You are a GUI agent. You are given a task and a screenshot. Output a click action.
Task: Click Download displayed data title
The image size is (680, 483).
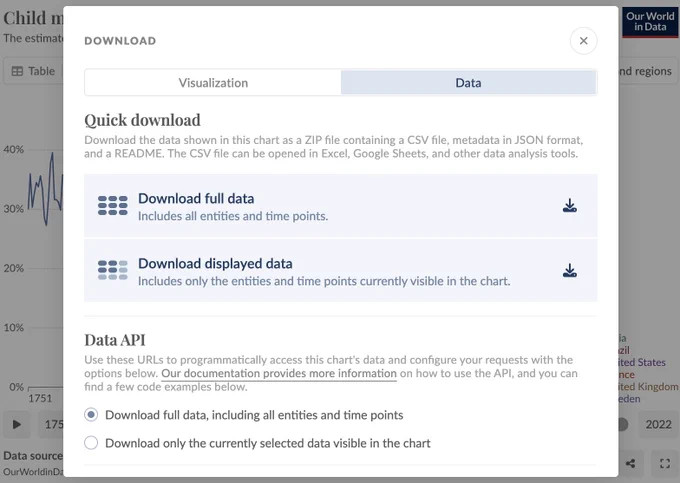coord(215,264)
